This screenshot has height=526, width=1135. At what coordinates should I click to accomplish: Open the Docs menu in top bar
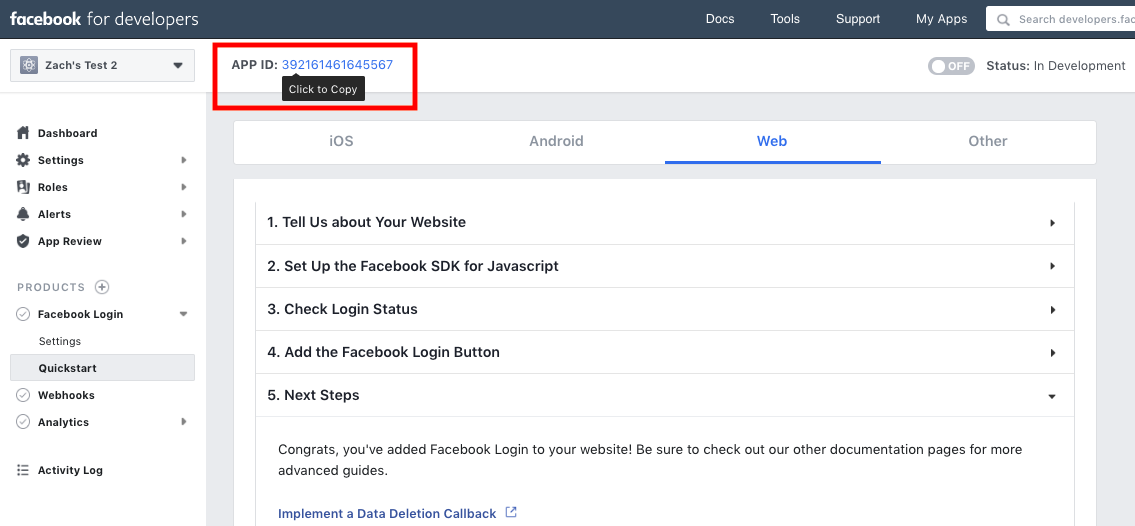tap(720, 20)
